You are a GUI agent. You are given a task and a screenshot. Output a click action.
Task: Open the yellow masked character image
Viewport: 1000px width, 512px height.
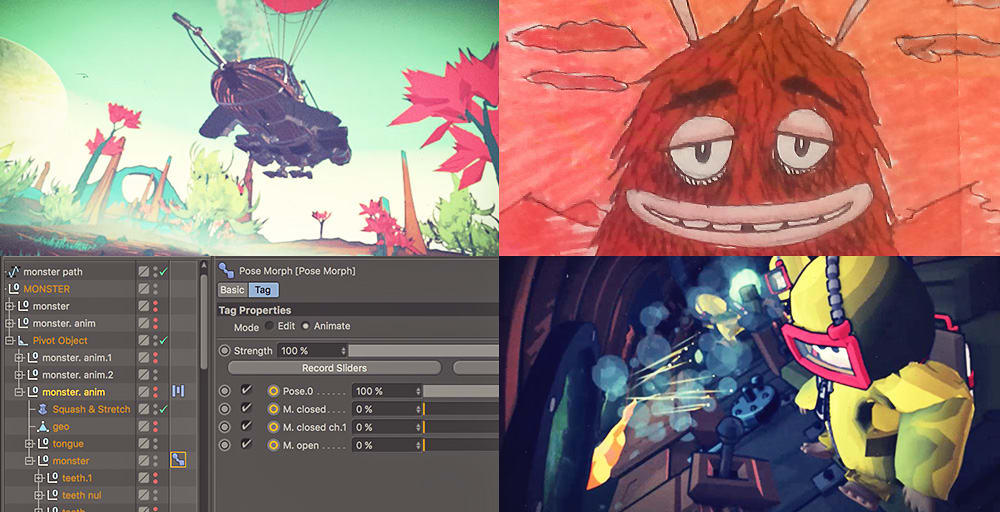click(x=749, y=384)
